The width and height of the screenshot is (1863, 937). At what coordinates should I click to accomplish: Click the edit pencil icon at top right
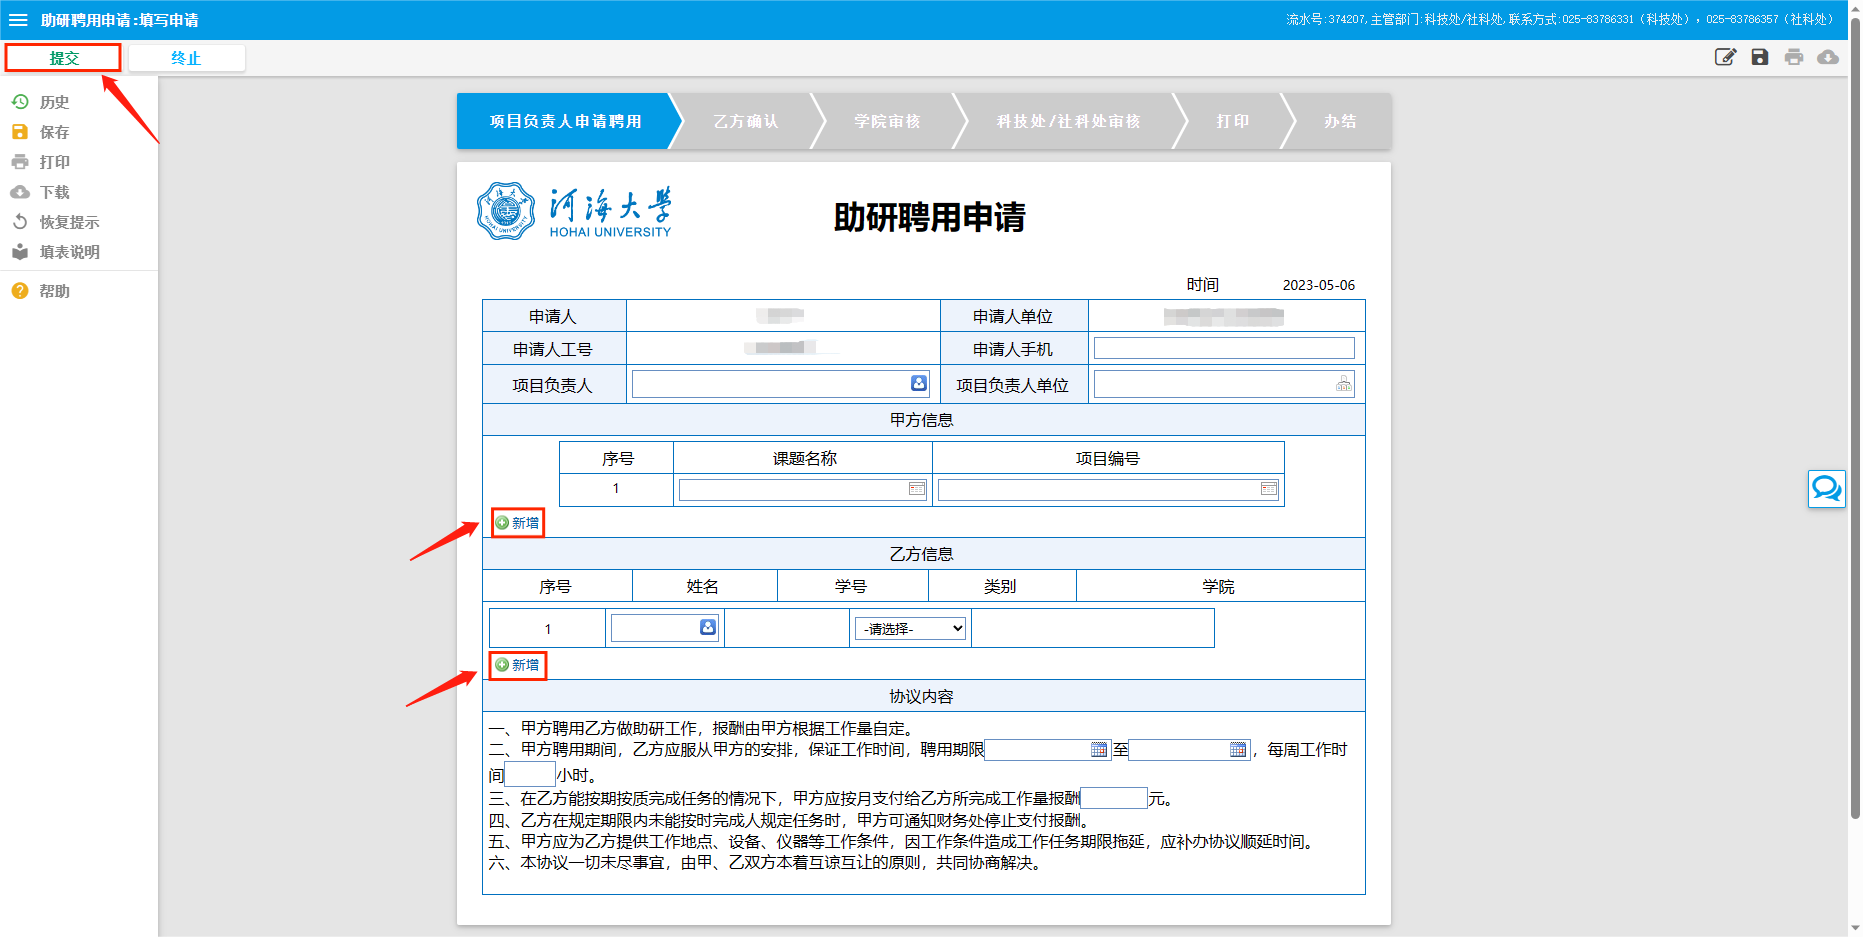click(1725, 57)
